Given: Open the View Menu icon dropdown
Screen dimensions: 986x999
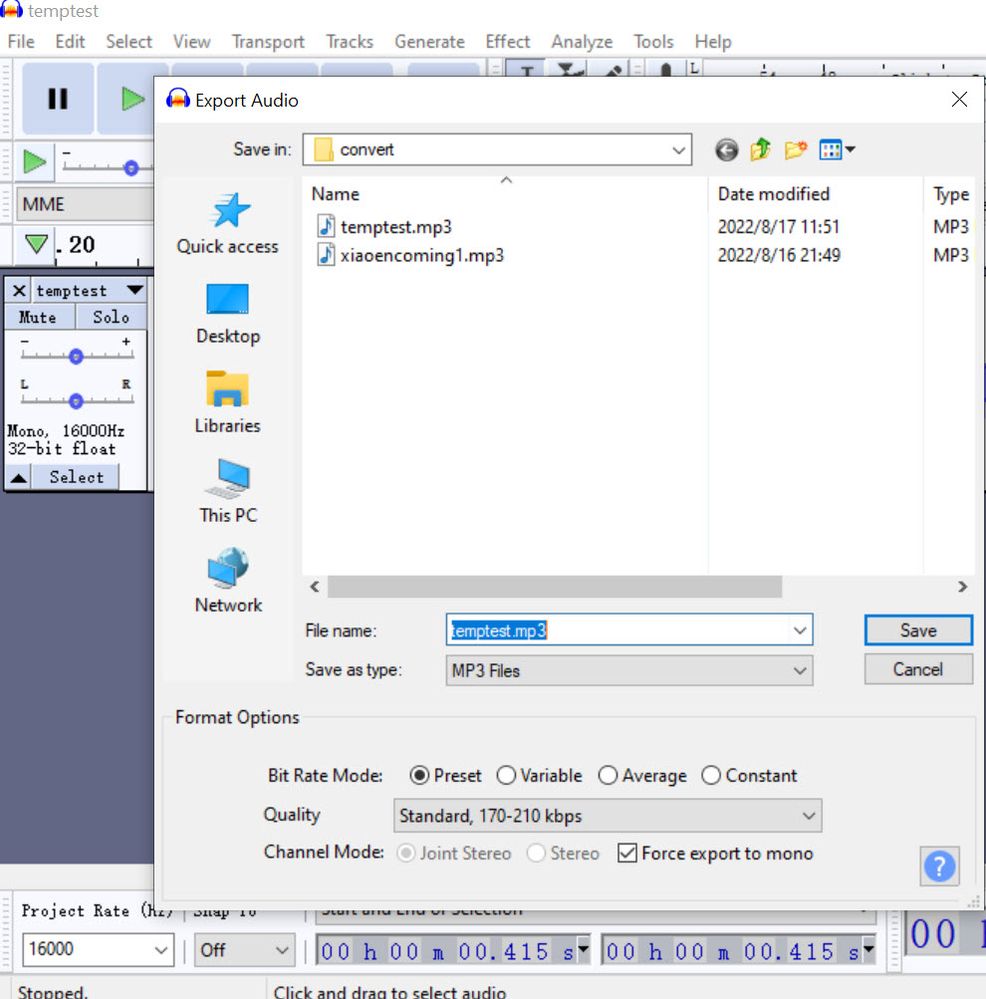Looking at the screenshot, I should (x=837, y=150).
